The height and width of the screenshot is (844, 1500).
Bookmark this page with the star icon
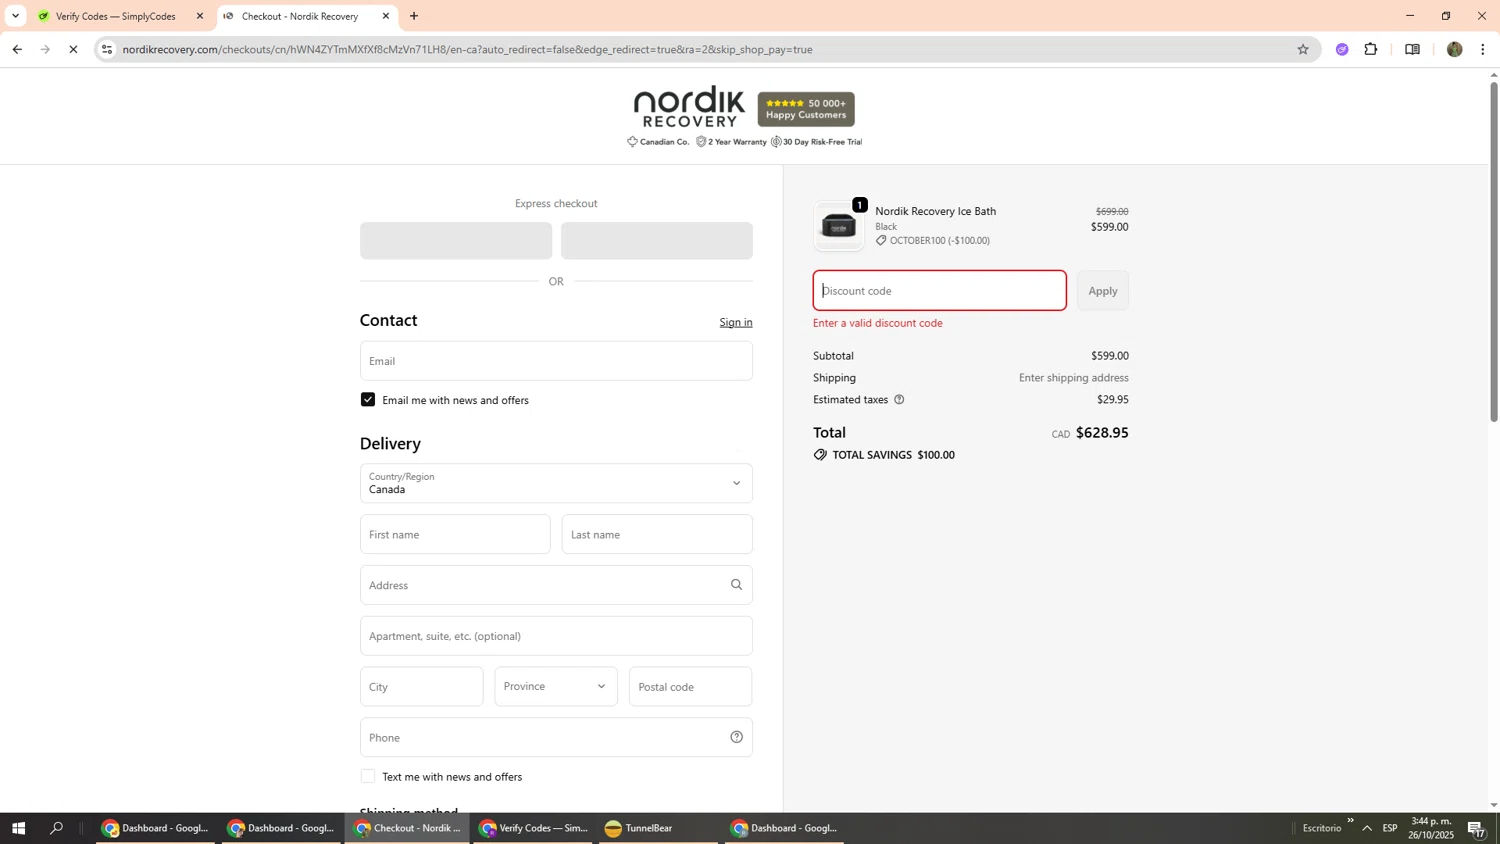[x=1302, y=49]
